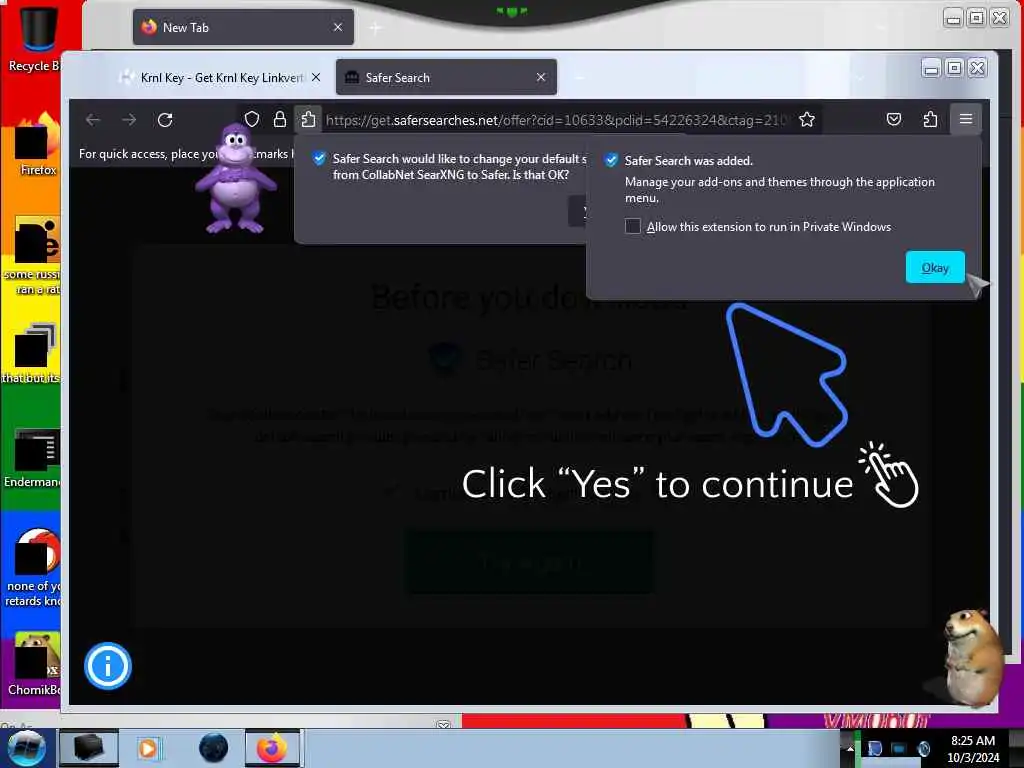Image resolution: width=1024 pixels, height=768 pixels.
Task: Click the hamster desktop mascot
Action: 973,657
